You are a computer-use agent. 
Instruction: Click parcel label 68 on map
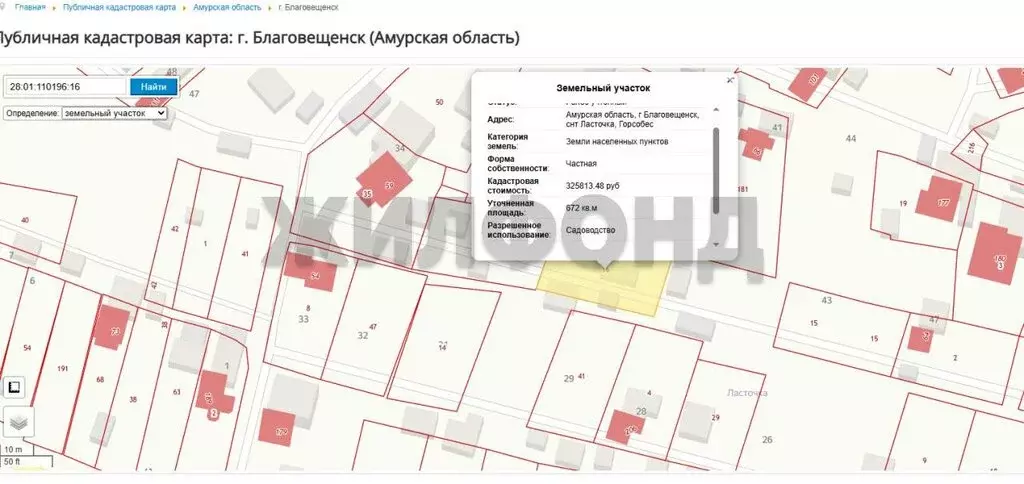[x=100, y=379]
